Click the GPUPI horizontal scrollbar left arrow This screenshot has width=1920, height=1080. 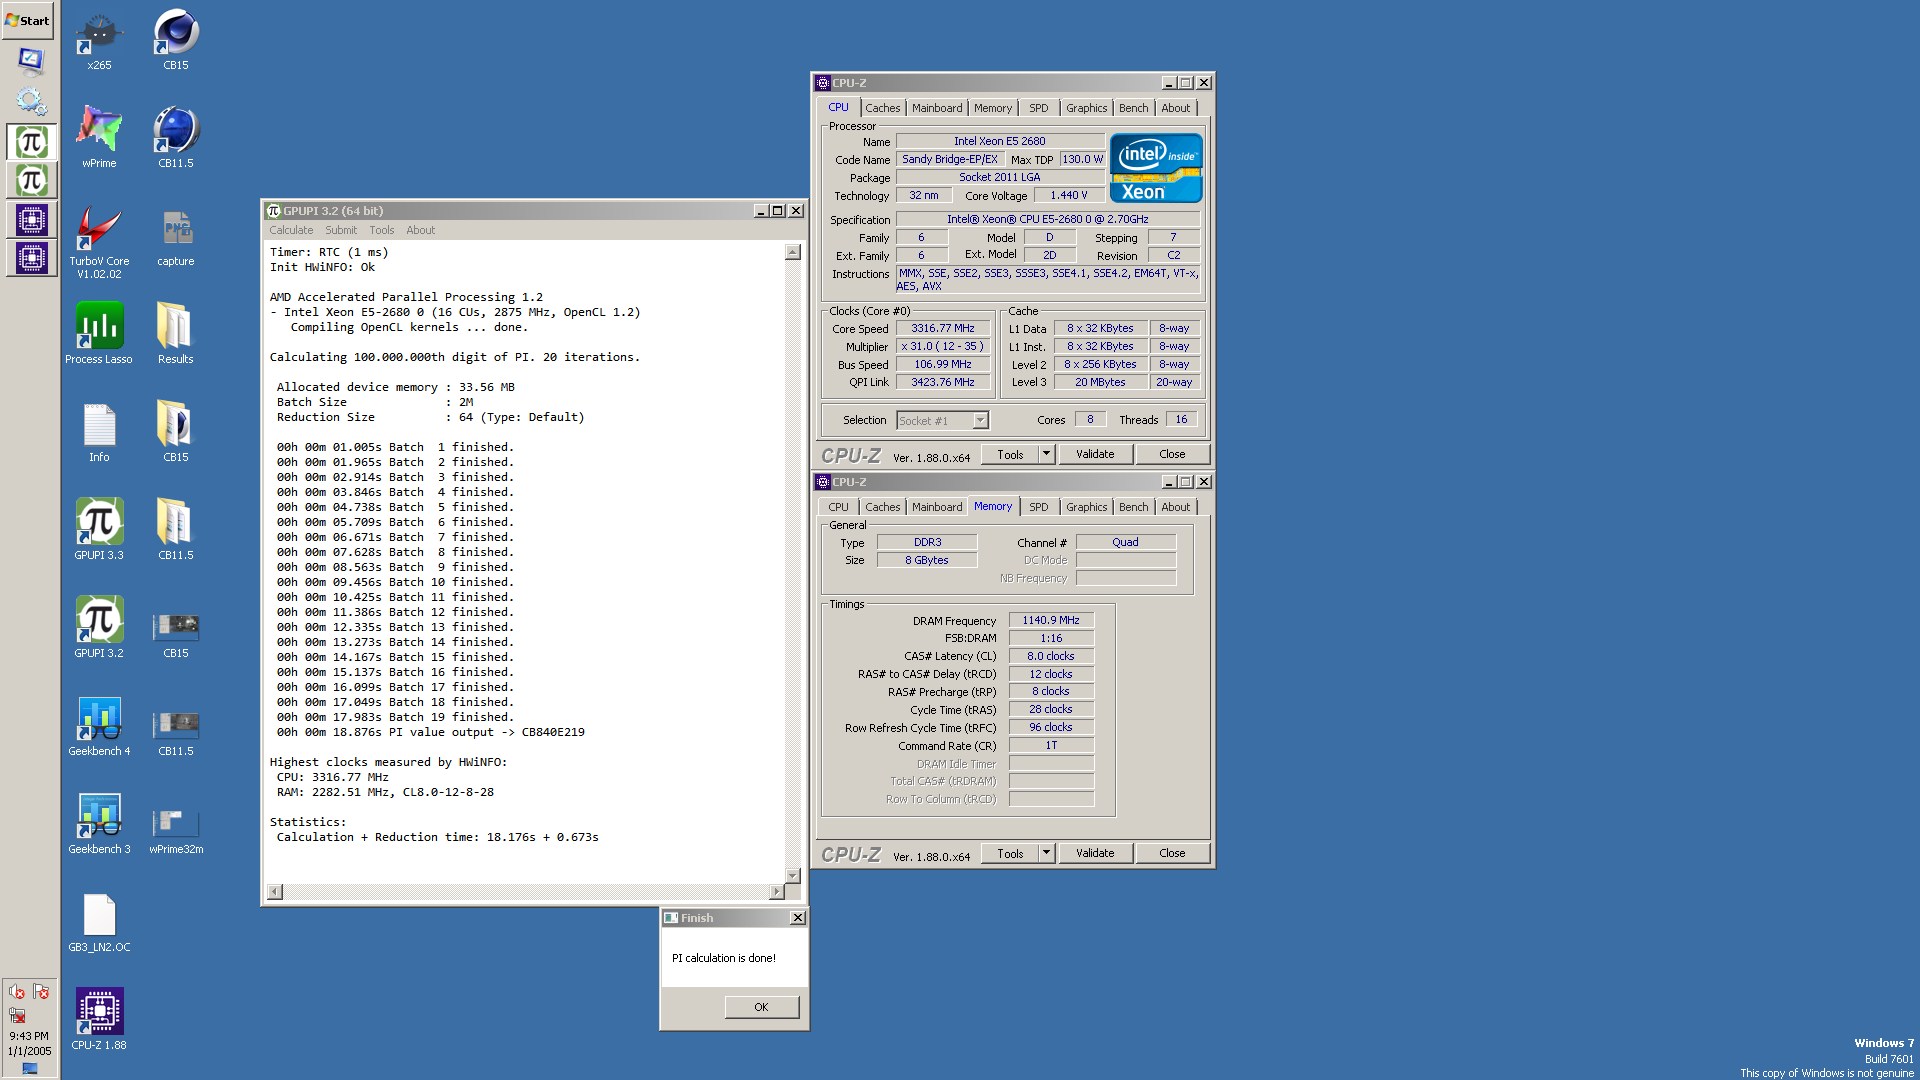click(x=275, y=891)
